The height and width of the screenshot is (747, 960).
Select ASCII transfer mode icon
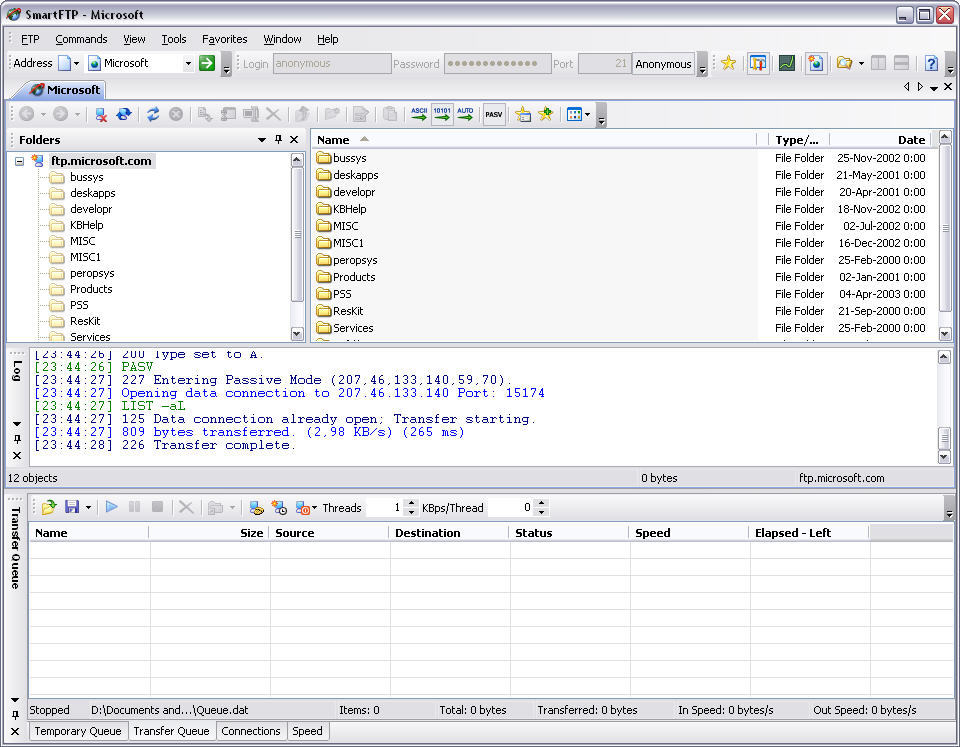click(x=419, y=114)
